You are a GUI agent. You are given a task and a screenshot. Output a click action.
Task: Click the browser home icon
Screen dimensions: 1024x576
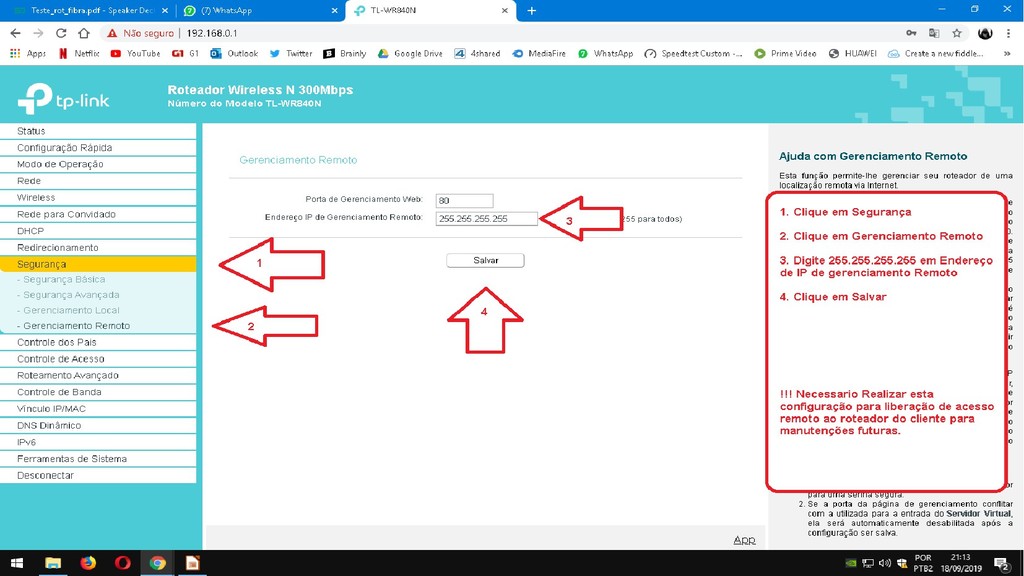click(84, 33)
